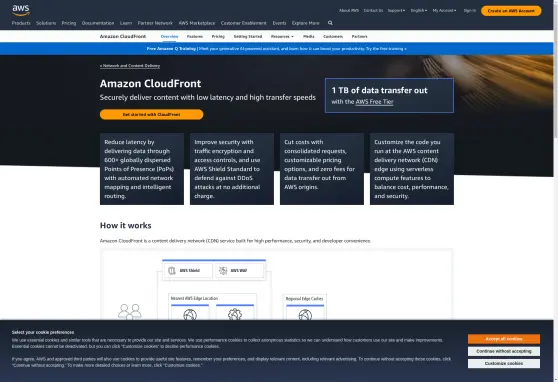
Task: Open the Events menu
Action: point(279,23)
